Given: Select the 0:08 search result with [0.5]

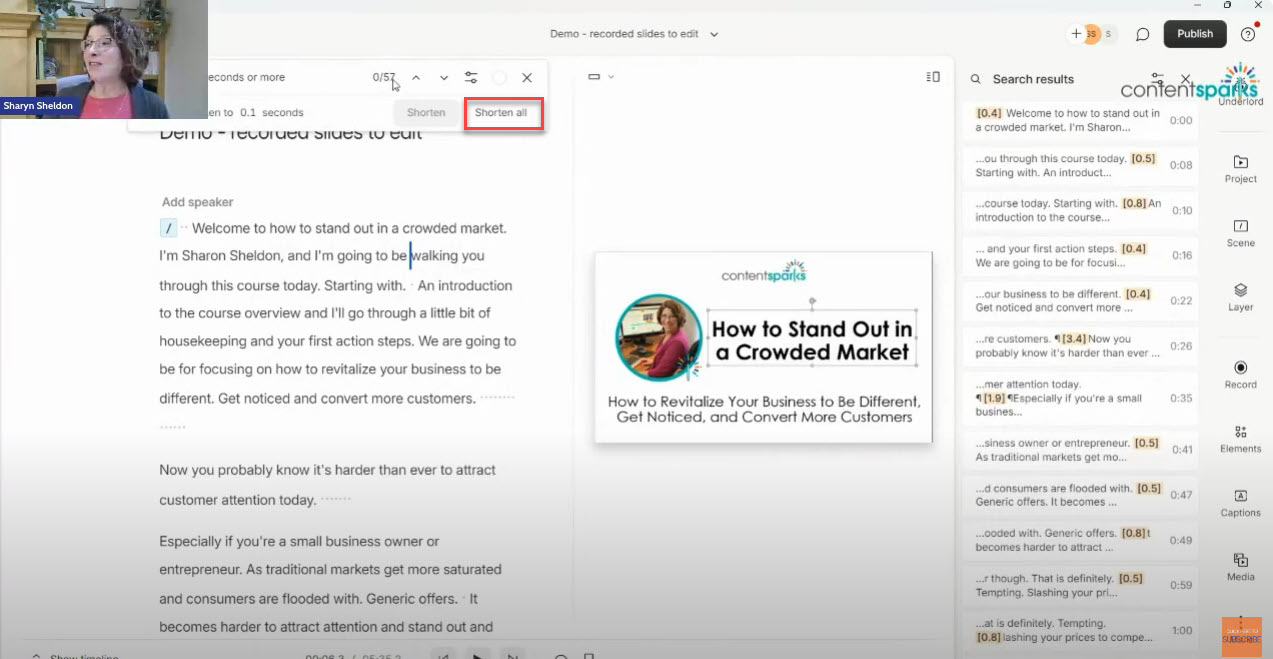Looking at the screenshot, I should [1080, 166].
